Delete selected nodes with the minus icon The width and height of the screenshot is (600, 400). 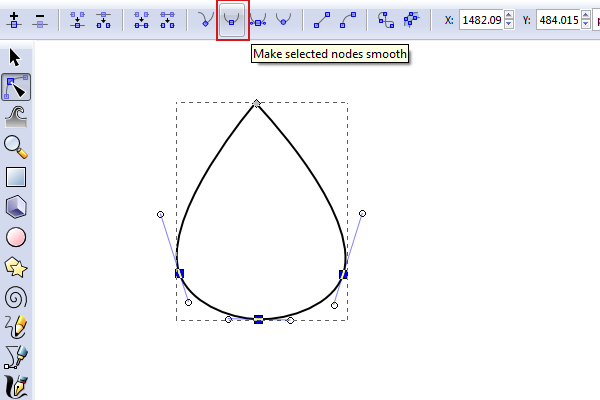[x=40, y=19]
